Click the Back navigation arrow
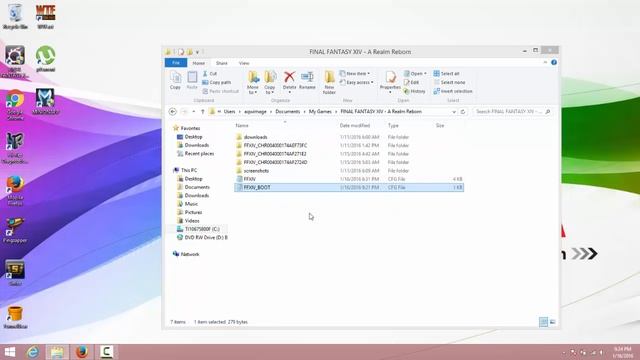 coord(173,111)
